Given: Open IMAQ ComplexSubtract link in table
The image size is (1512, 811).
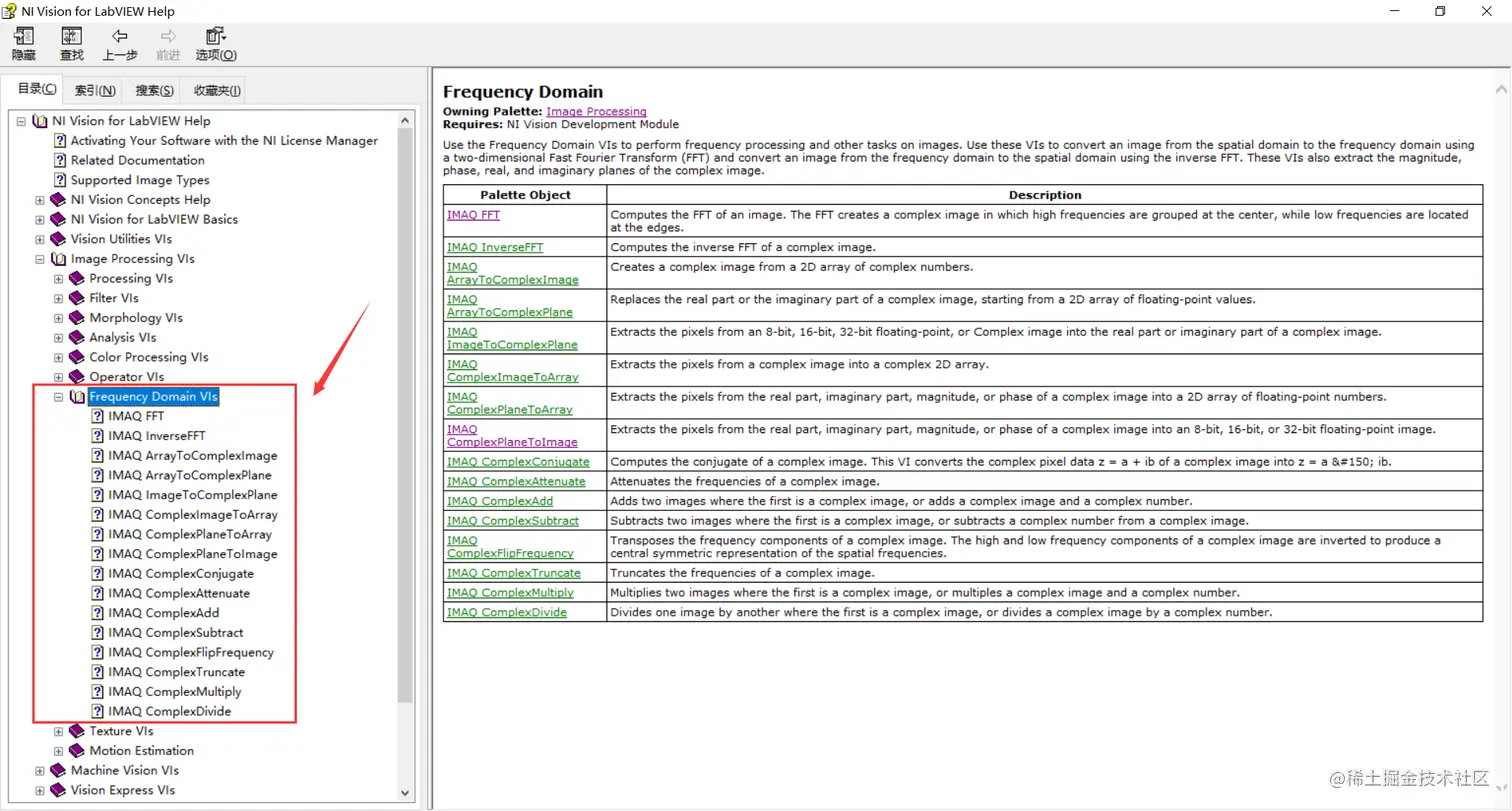Looking at the screenshot, I should 513,520.
